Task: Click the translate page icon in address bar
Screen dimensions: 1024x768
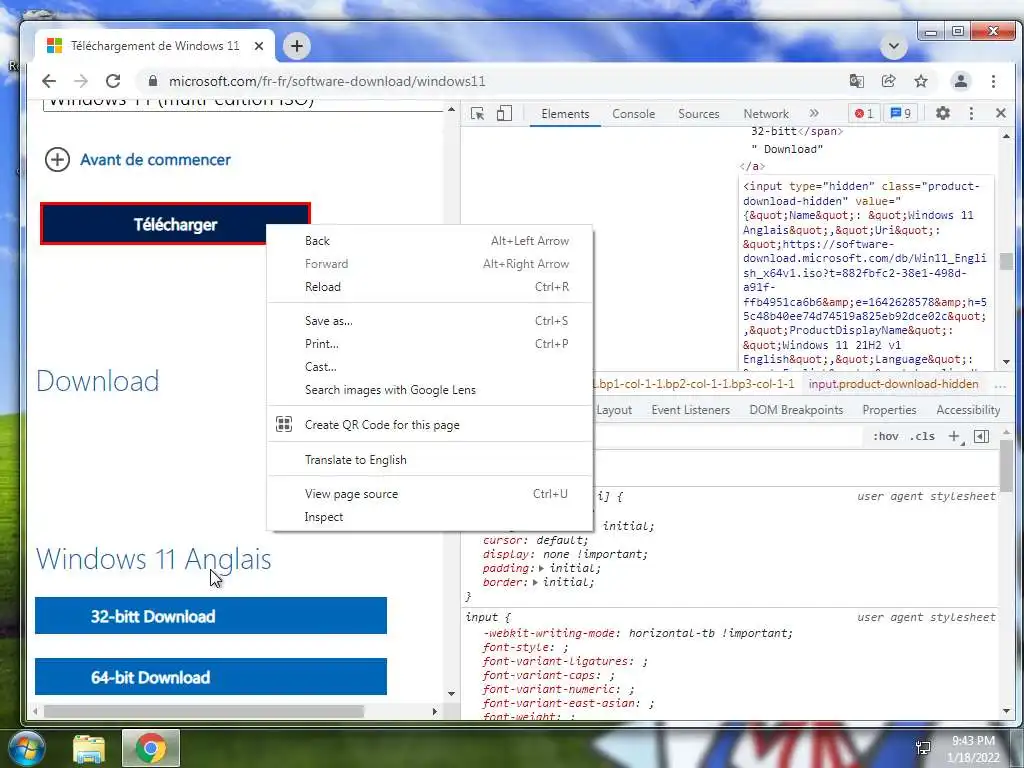Action: (x=856, y=81)
